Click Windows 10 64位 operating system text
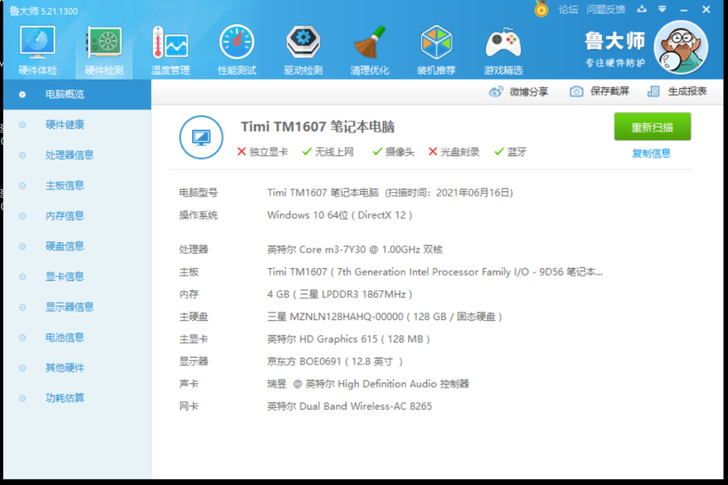 [x=339, y=215]
